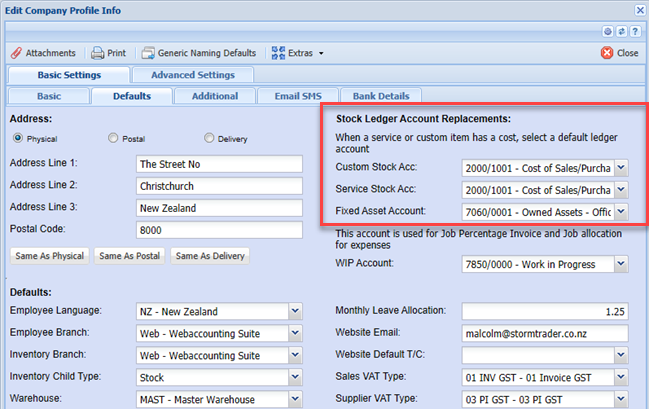This screenshot has height=409, width=649.
Task: Click the red Close icon in toolbar
Action: (x=607, y=53)
